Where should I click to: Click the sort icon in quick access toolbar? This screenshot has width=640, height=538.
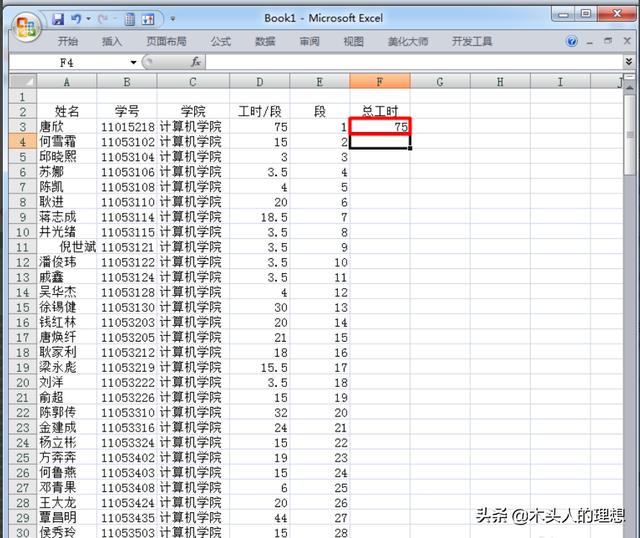coord(148,19)
